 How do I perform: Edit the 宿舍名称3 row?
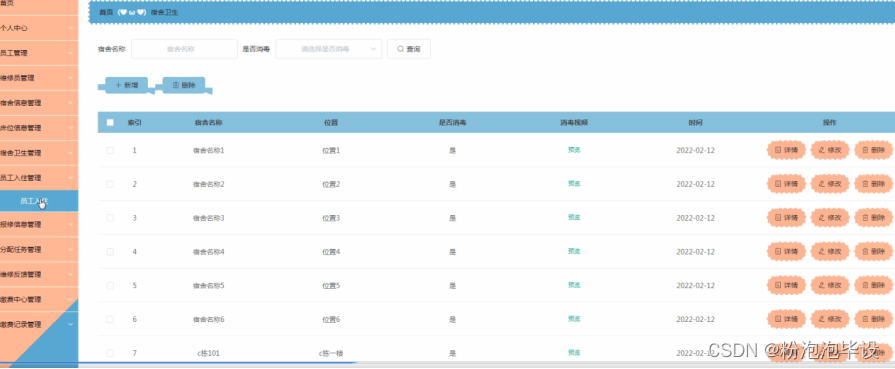coord(830,218)
